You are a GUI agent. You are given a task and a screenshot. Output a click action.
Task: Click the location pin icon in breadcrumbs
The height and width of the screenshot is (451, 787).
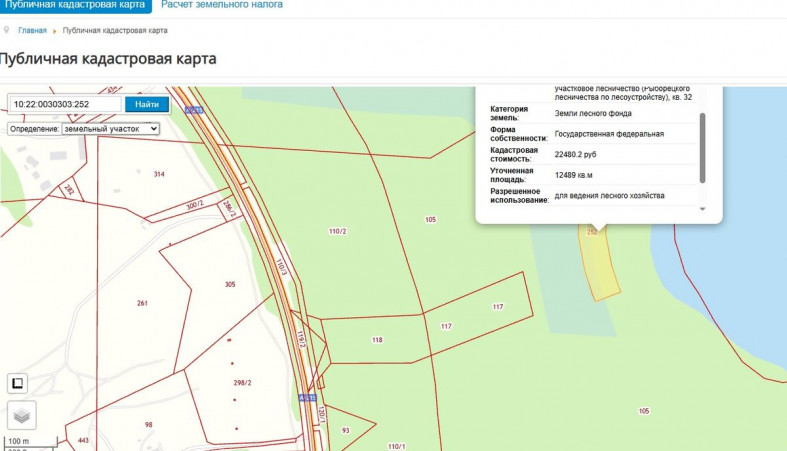(x=7, y=30)
